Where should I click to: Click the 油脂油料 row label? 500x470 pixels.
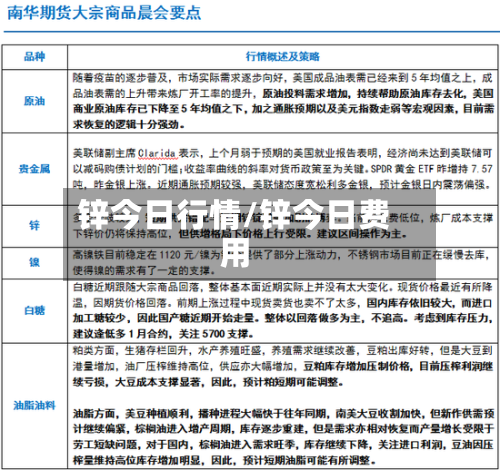click(34, 406)
